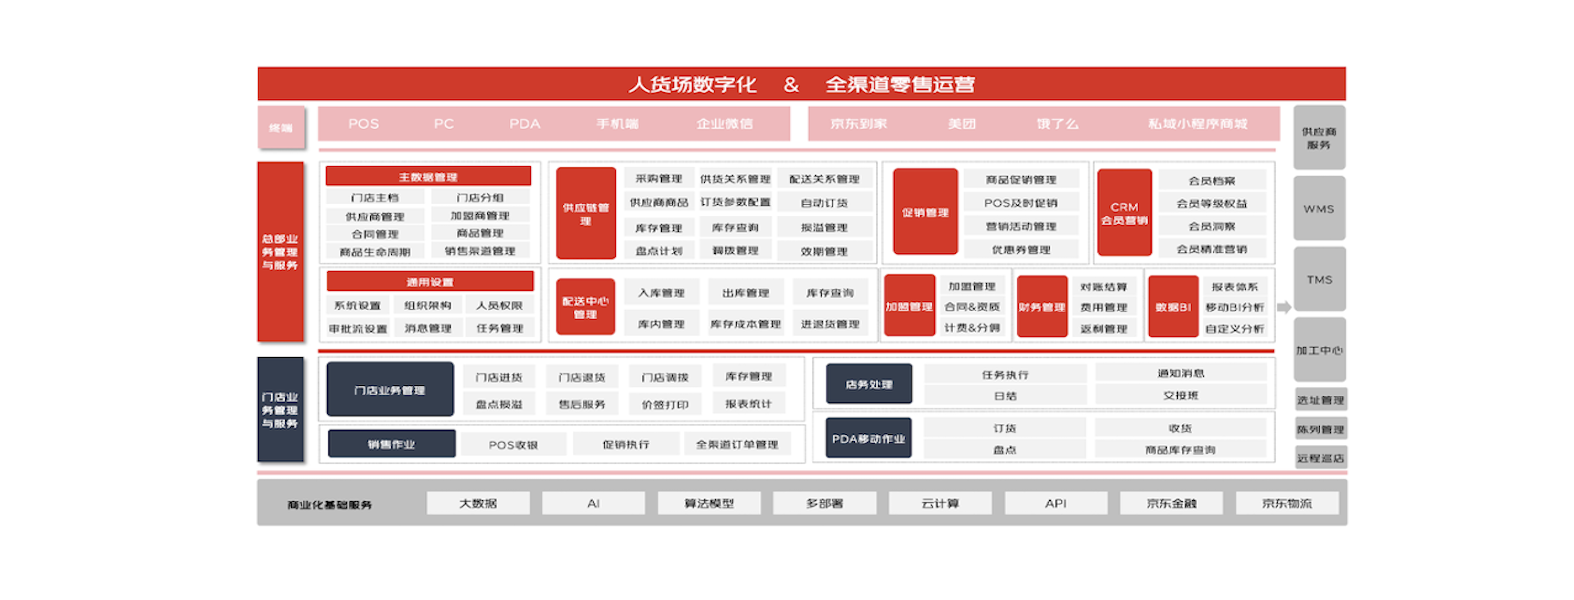Click the WMS gray side box
Image resolution: width=1574 pixels, height=600 pixels.
coord(1319,208)
